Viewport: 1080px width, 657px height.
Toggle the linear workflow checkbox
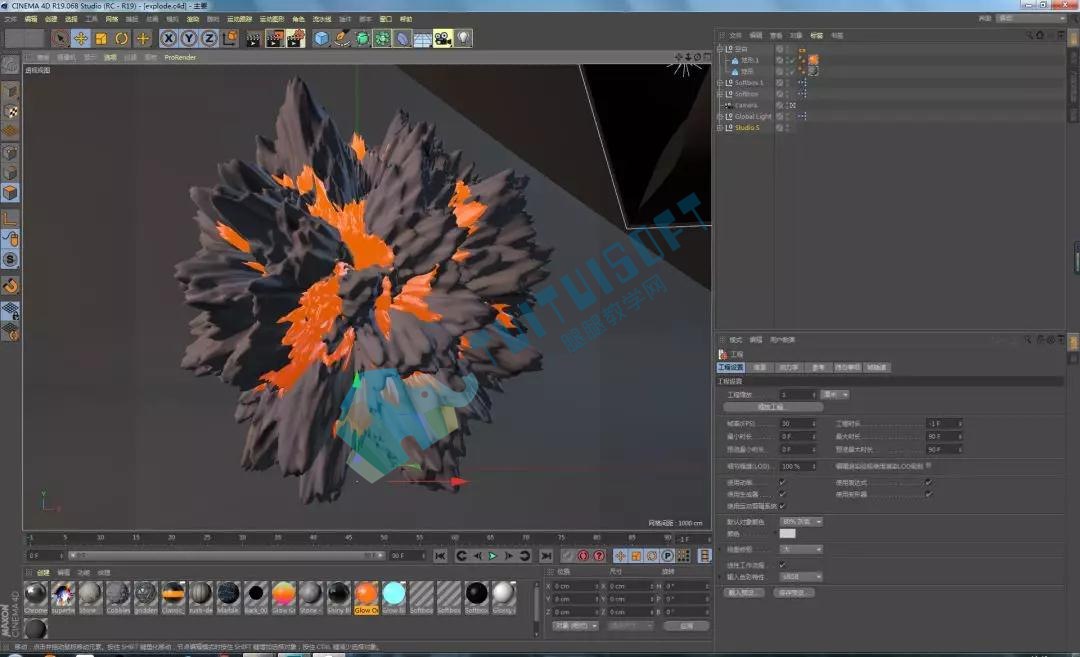(x=782, y=564)
